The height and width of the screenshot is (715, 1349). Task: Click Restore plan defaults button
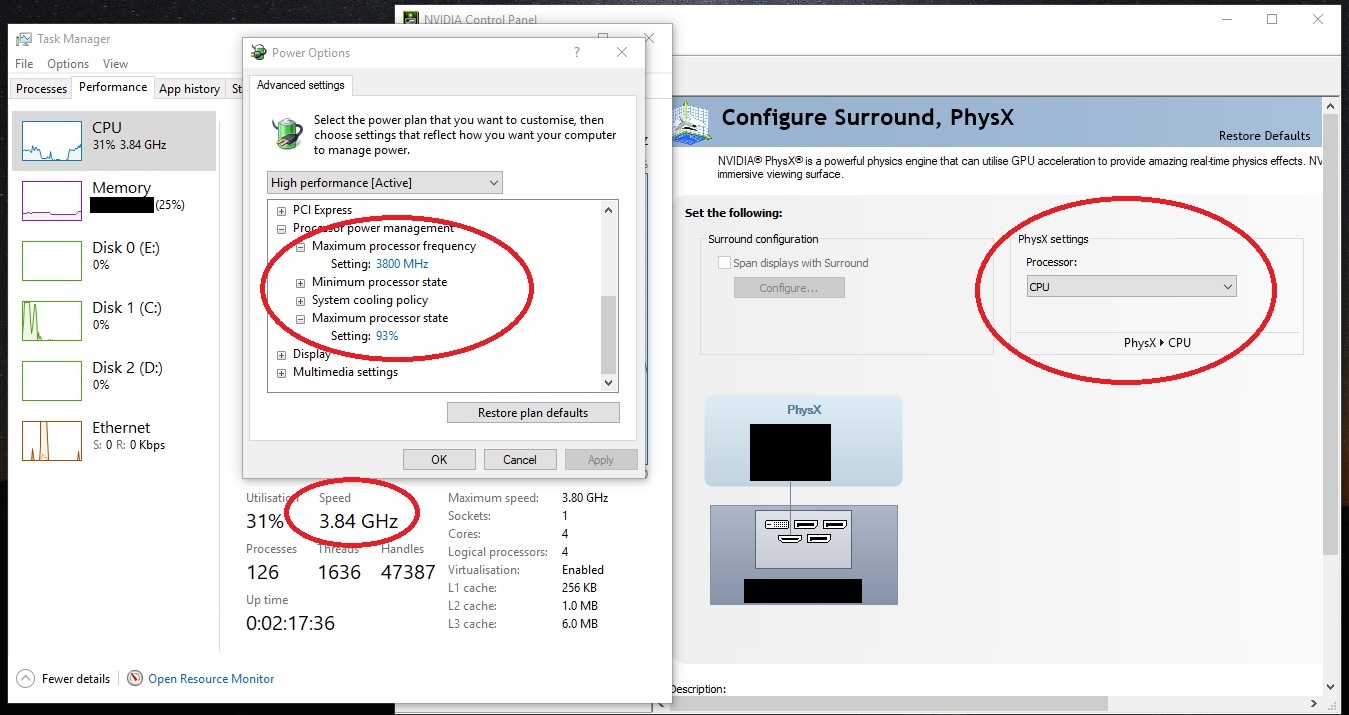coord(533,413)
